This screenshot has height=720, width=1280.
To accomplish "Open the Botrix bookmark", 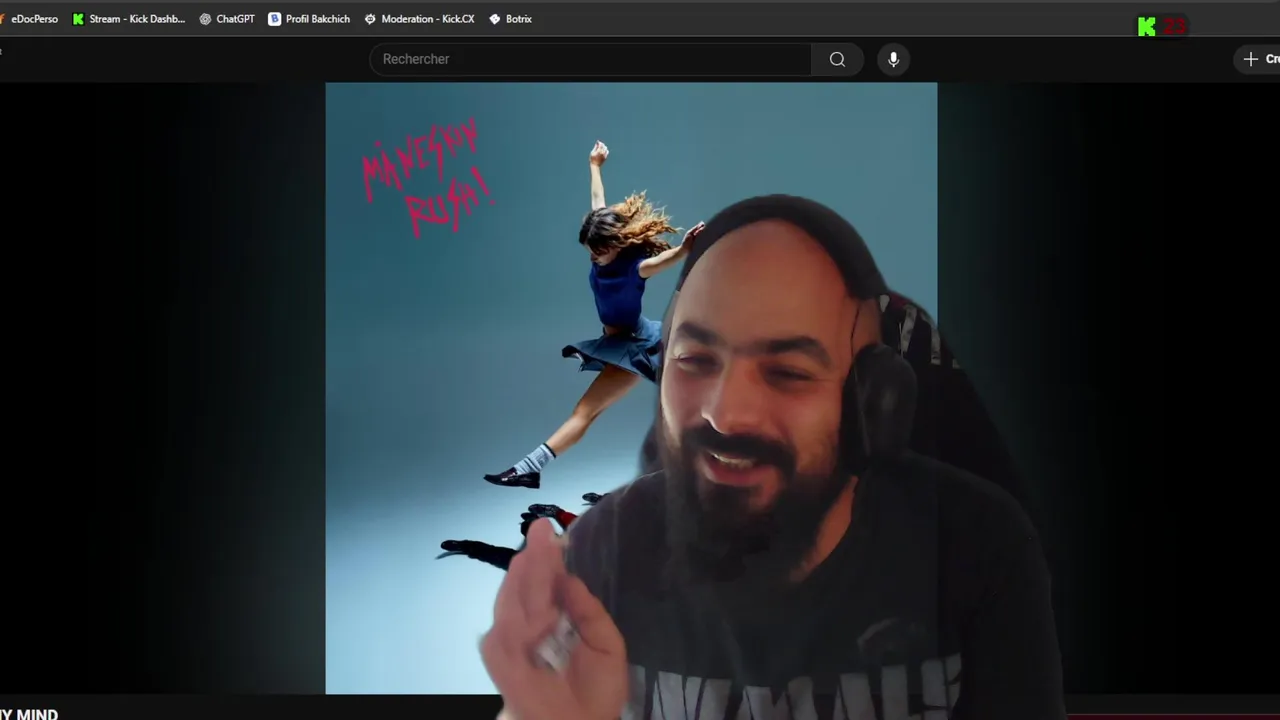I will tap(510, 19).
